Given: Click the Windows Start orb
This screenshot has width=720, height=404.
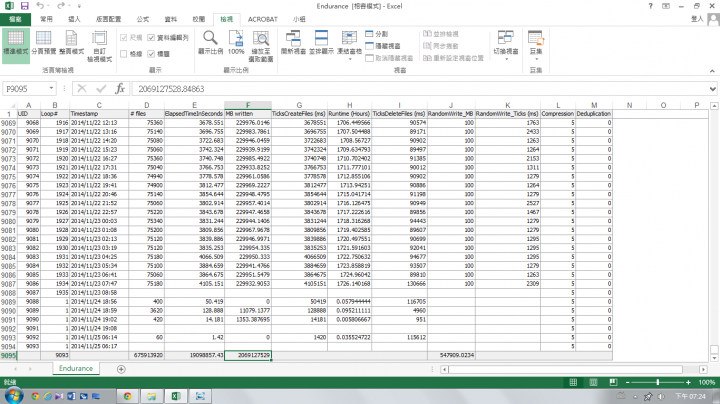Looking at the screenshot, I should 14,396.
